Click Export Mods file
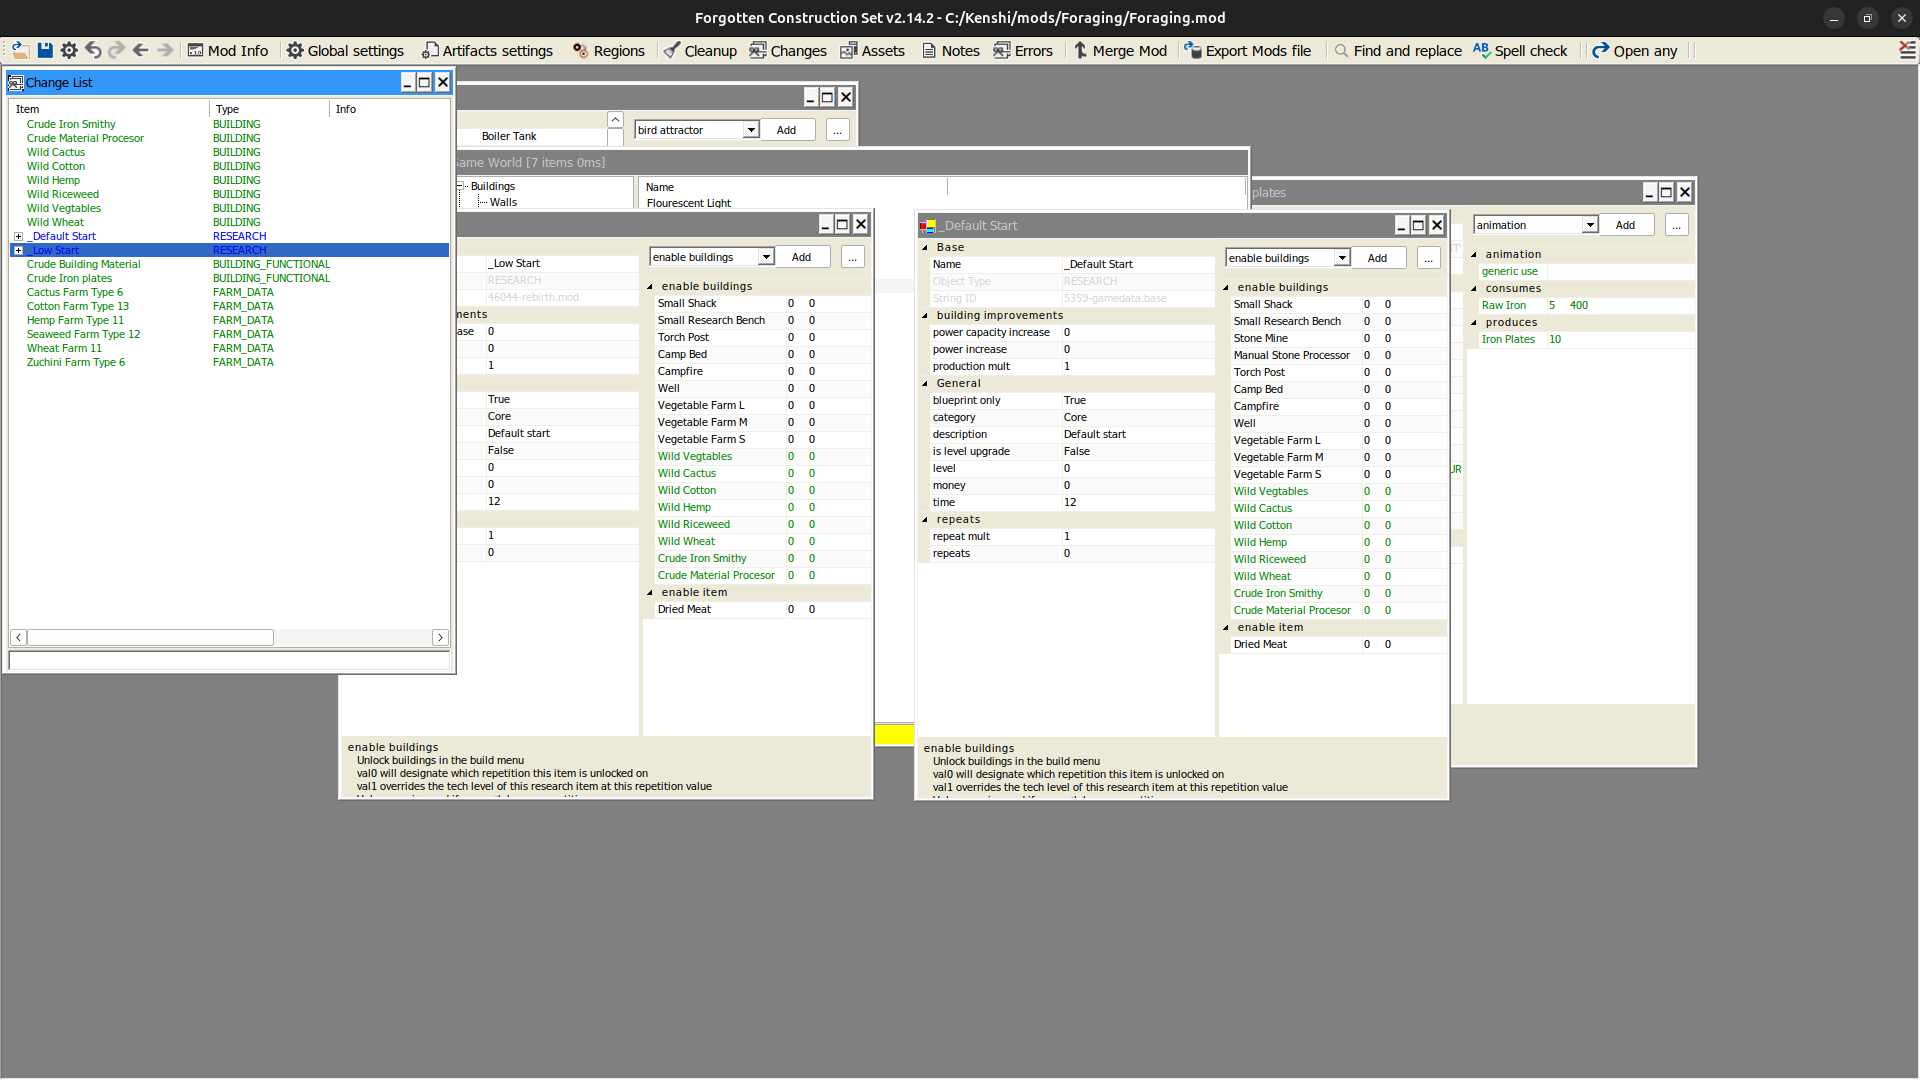The height and width of the screenshot is (1080, 1920). pos(1247,50)
